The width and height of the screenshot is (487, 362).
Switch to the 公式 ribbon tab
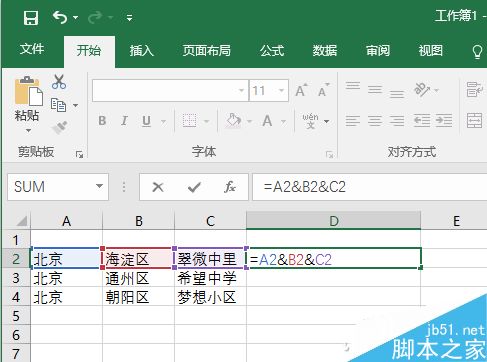272,51
